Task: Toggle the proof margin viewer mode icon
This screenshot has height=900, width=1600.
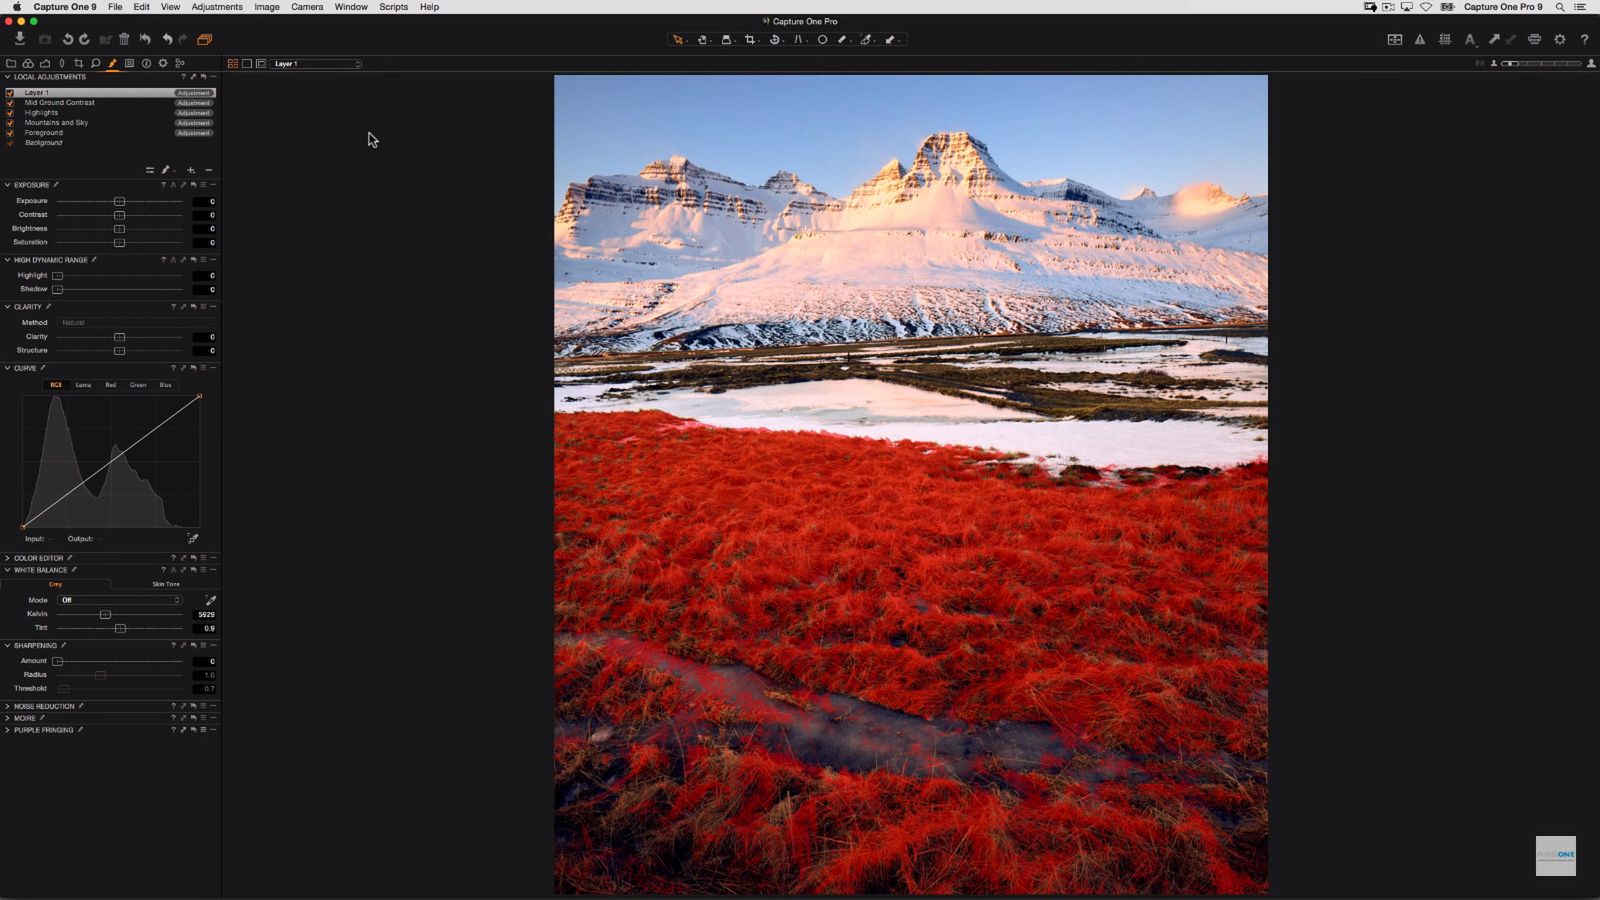Action: coord(261,64)
